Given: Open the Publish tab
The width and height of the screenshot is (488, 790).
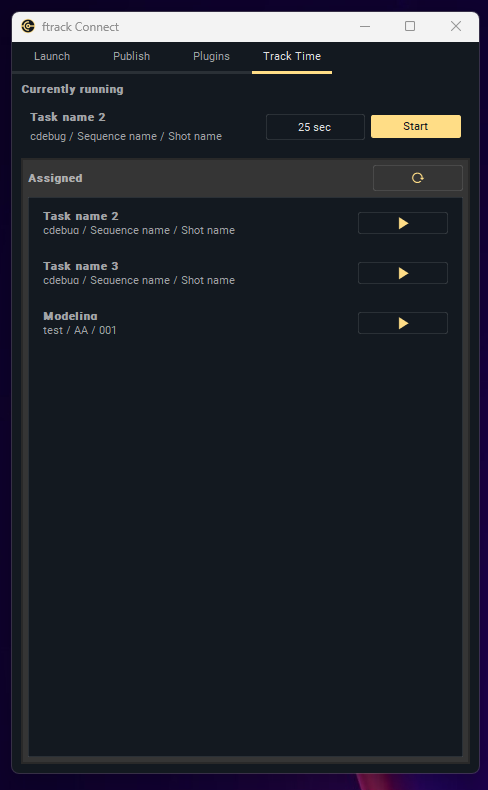Looking at the screenshot, I should coord(131,56).
